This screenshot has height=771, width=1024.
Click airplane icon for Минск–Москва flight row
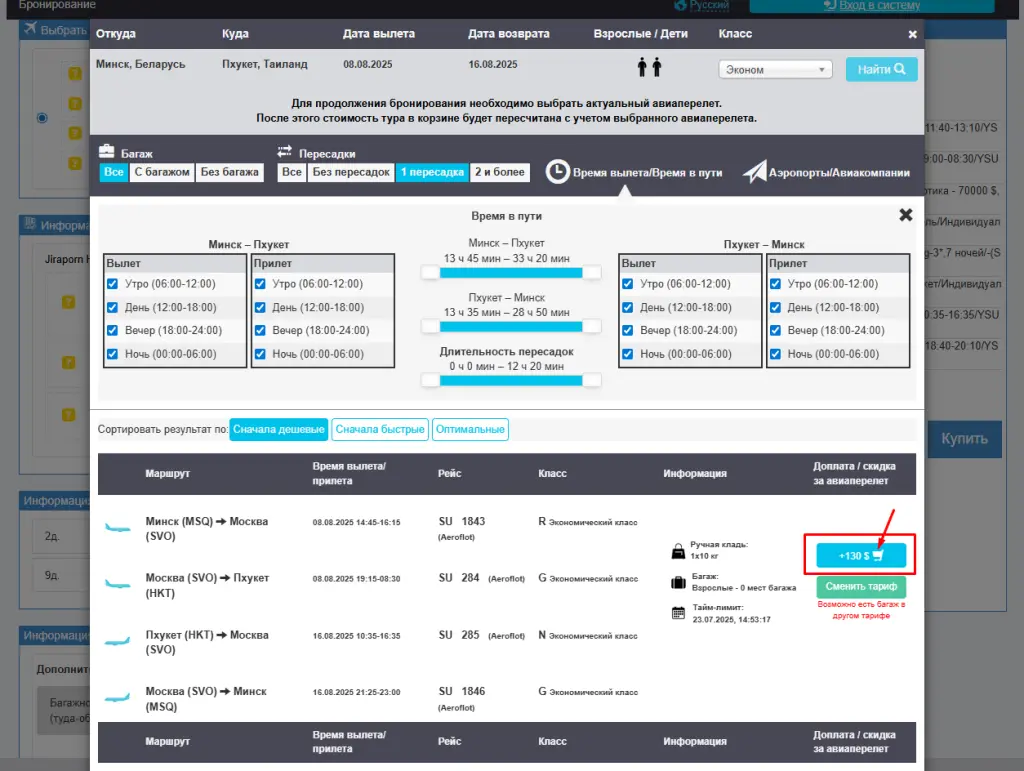(118, 527)
